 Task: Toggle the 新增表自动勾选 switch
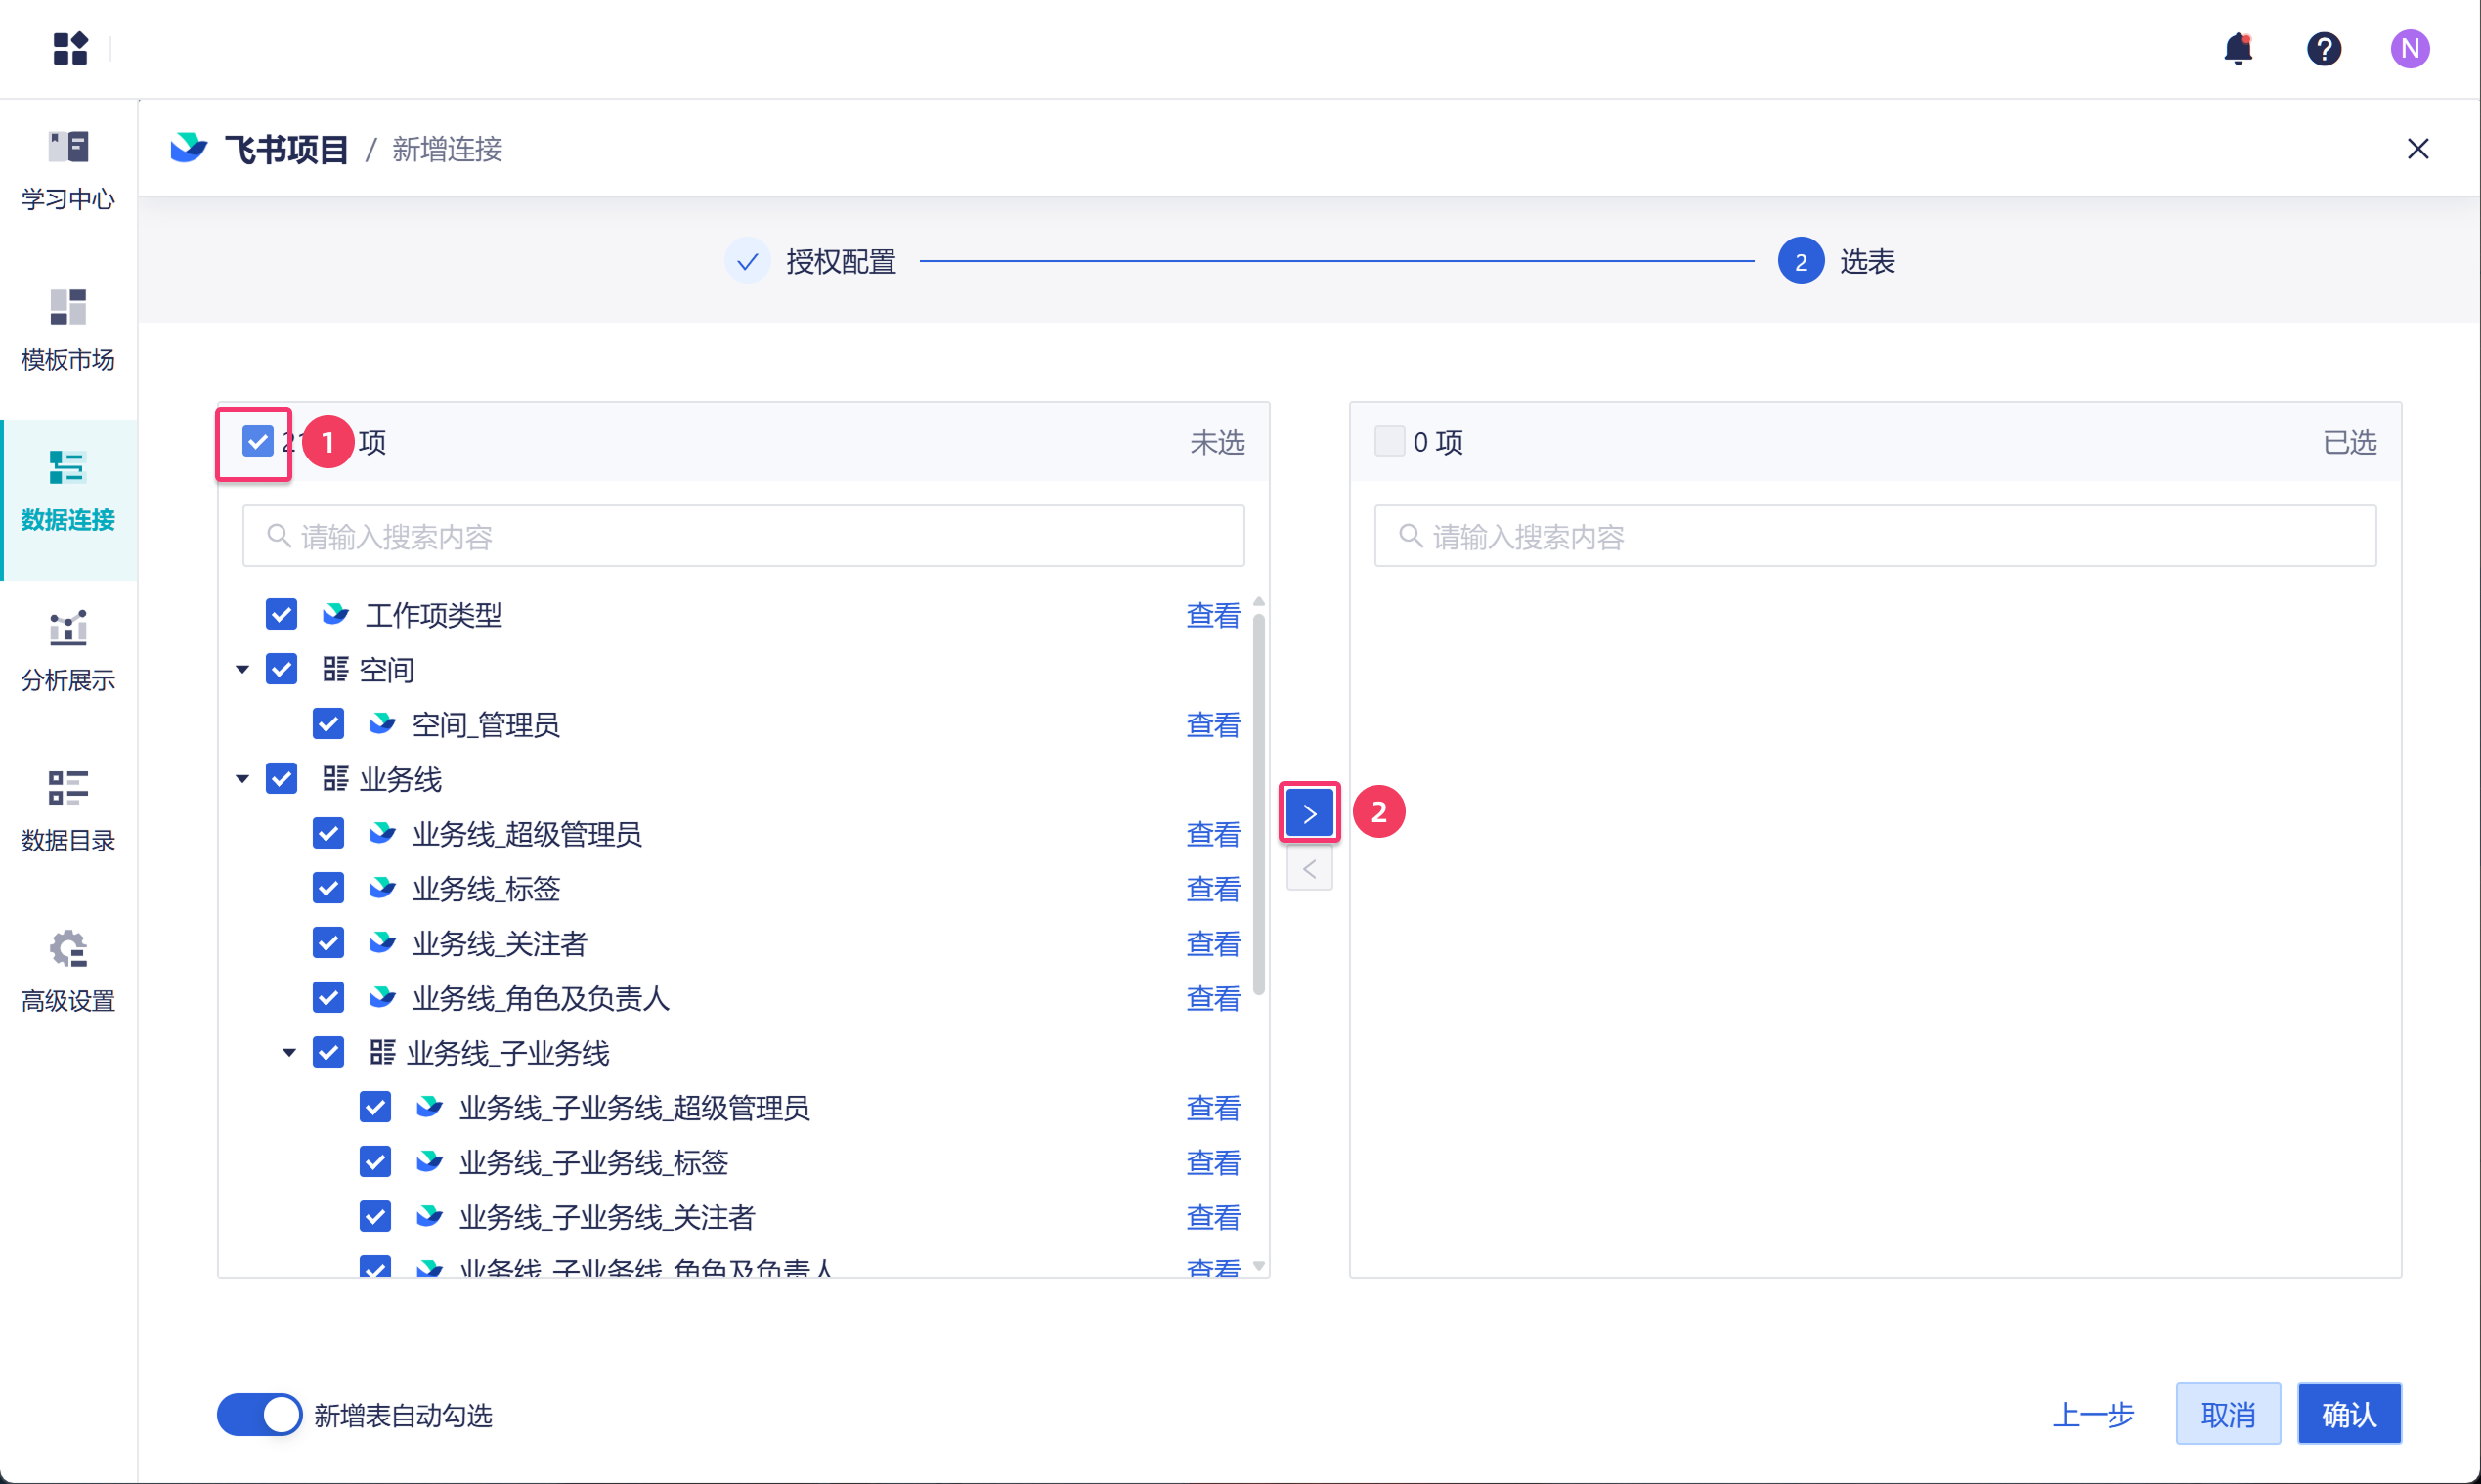(x=260, y=1414)
